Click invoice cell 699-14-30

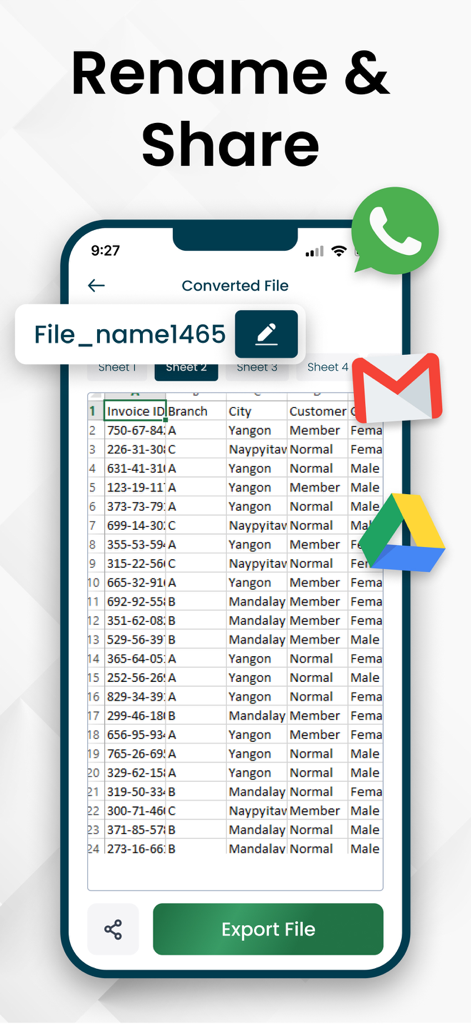pyautogui.click(x=135, y=526)
